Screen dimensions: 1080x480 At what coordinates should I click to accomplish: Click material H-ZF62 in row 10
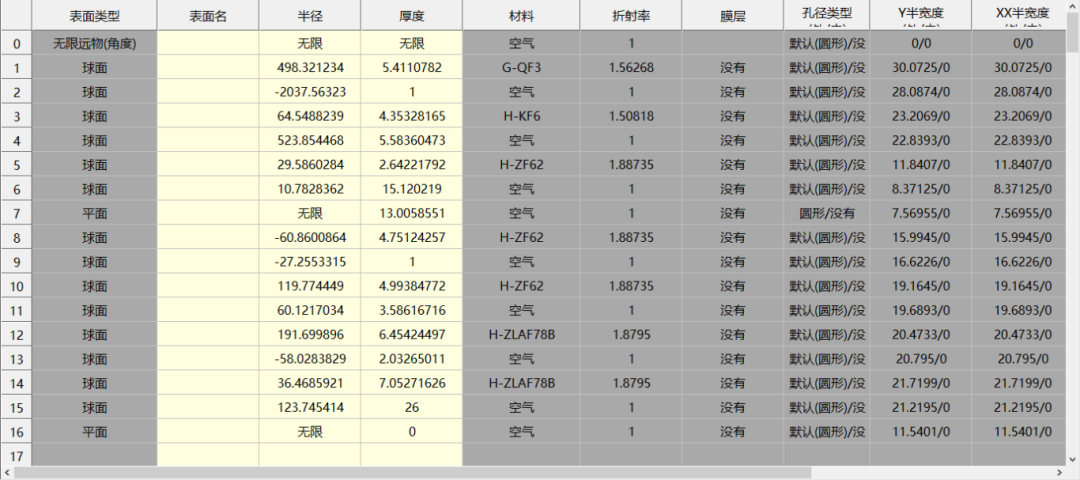coord(521,286)
